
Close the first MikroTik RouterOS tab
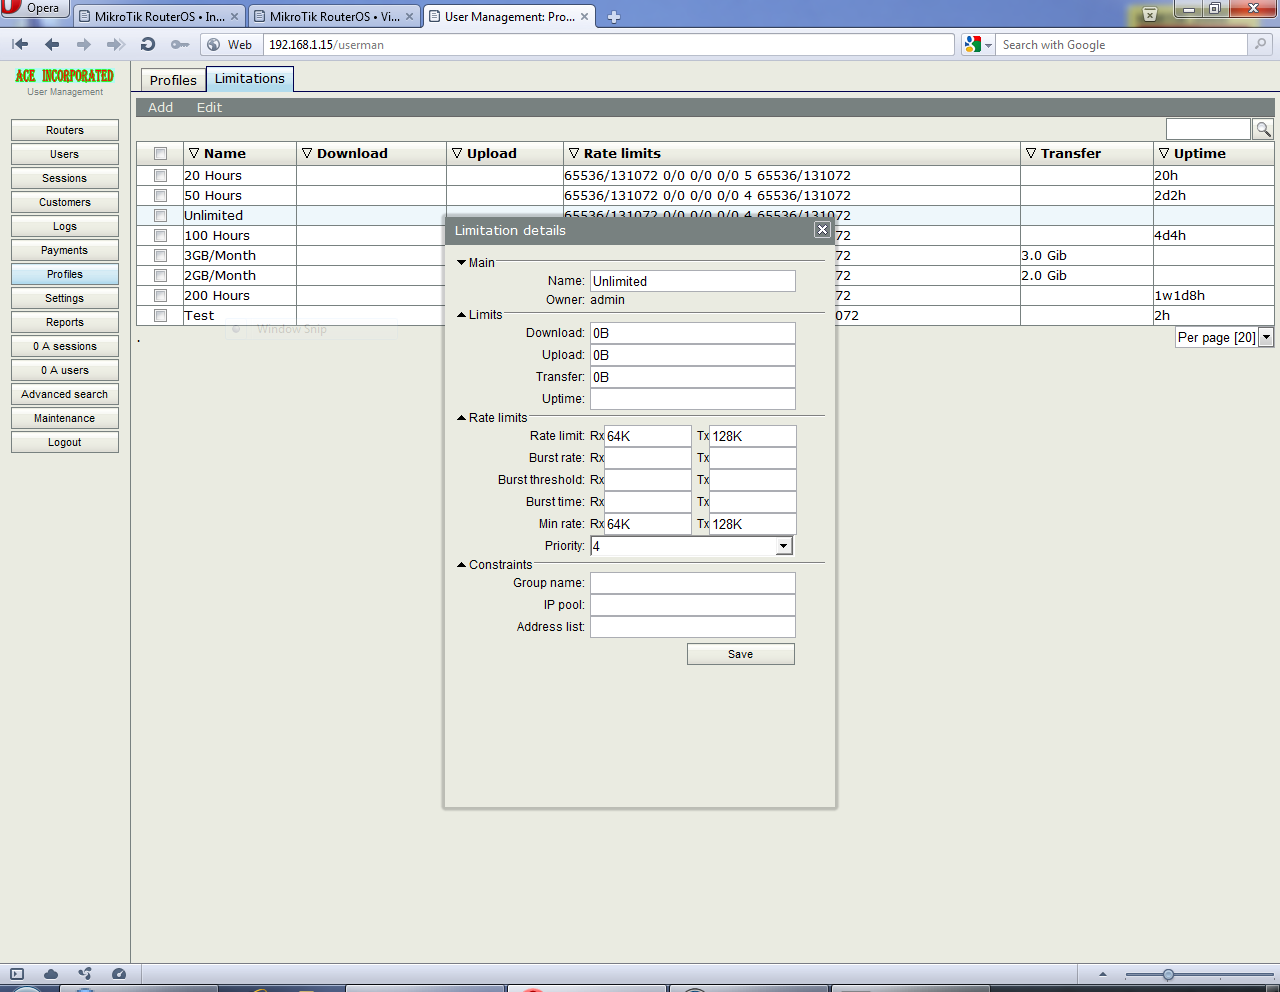235,17
